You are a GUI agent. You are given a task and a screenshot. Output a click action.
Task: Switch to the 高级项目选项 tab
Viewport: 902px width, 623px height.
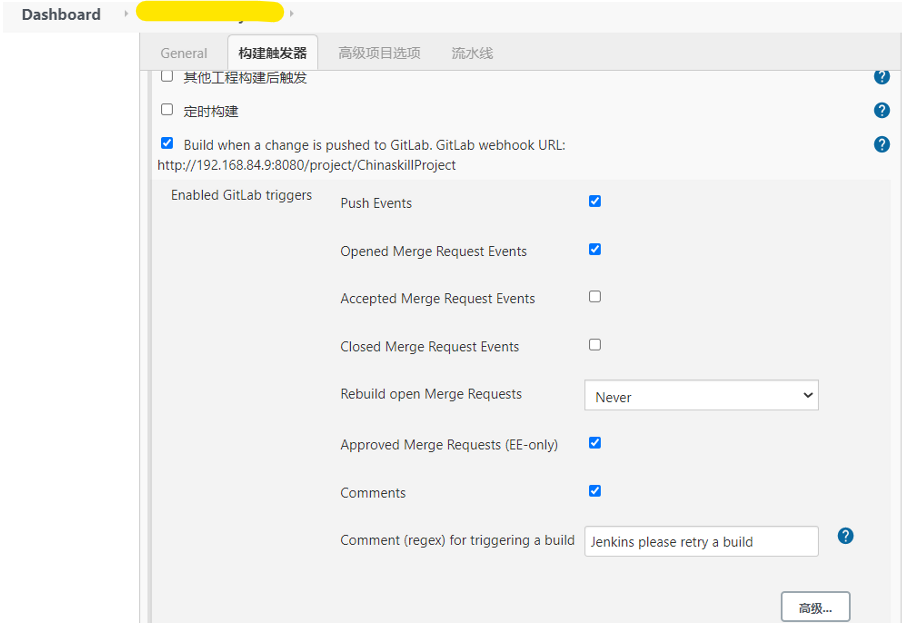[x=379, y=53]
